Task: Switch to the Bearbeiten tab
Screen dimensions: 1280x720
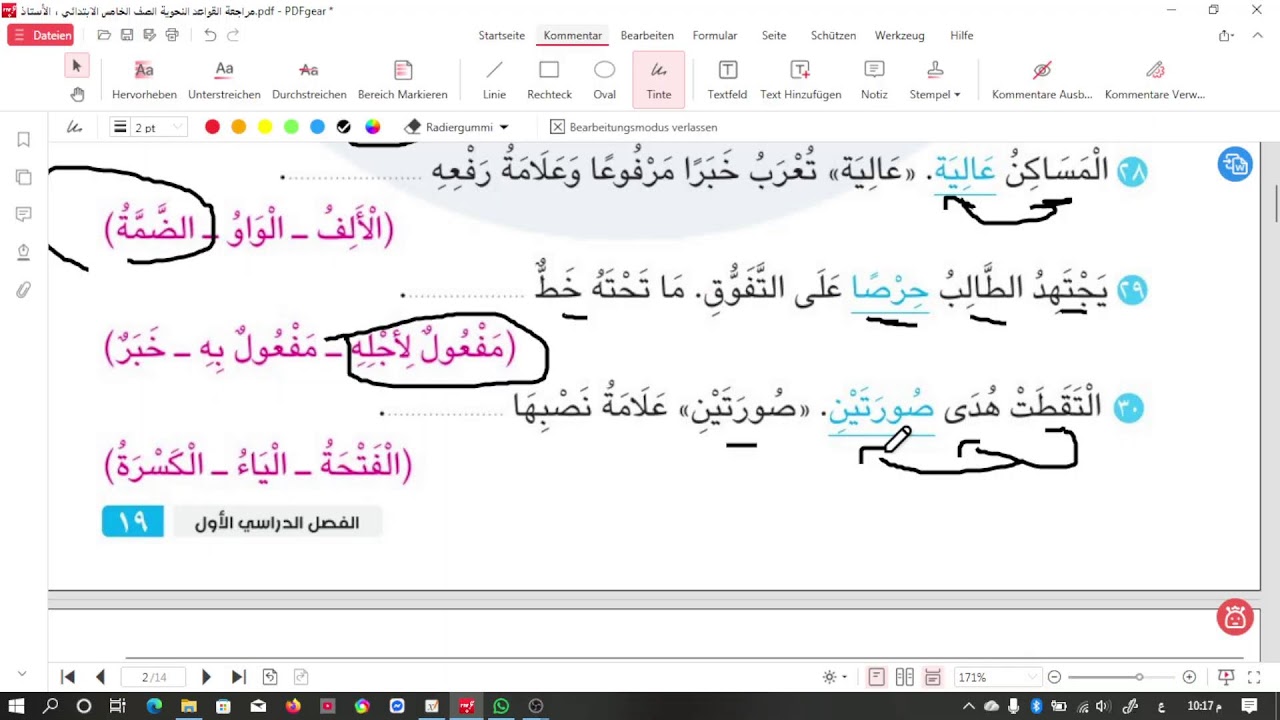Action: (647, 35)
